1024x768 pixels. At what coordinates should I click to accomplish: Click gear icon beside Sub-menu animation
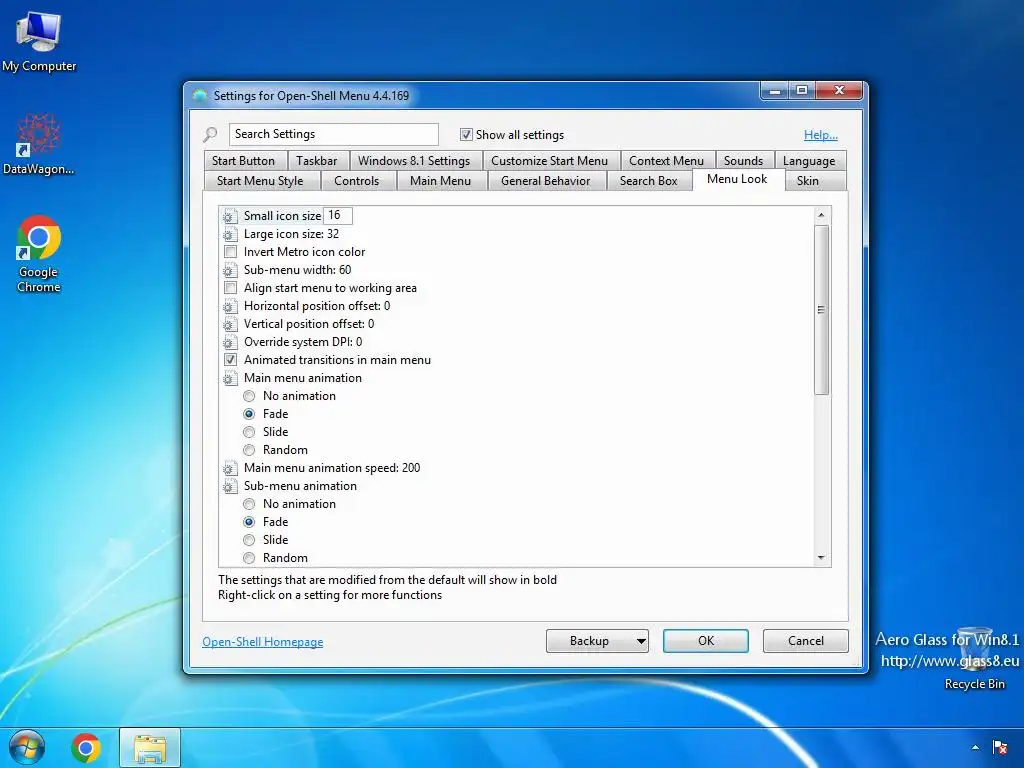pos(229,486)
